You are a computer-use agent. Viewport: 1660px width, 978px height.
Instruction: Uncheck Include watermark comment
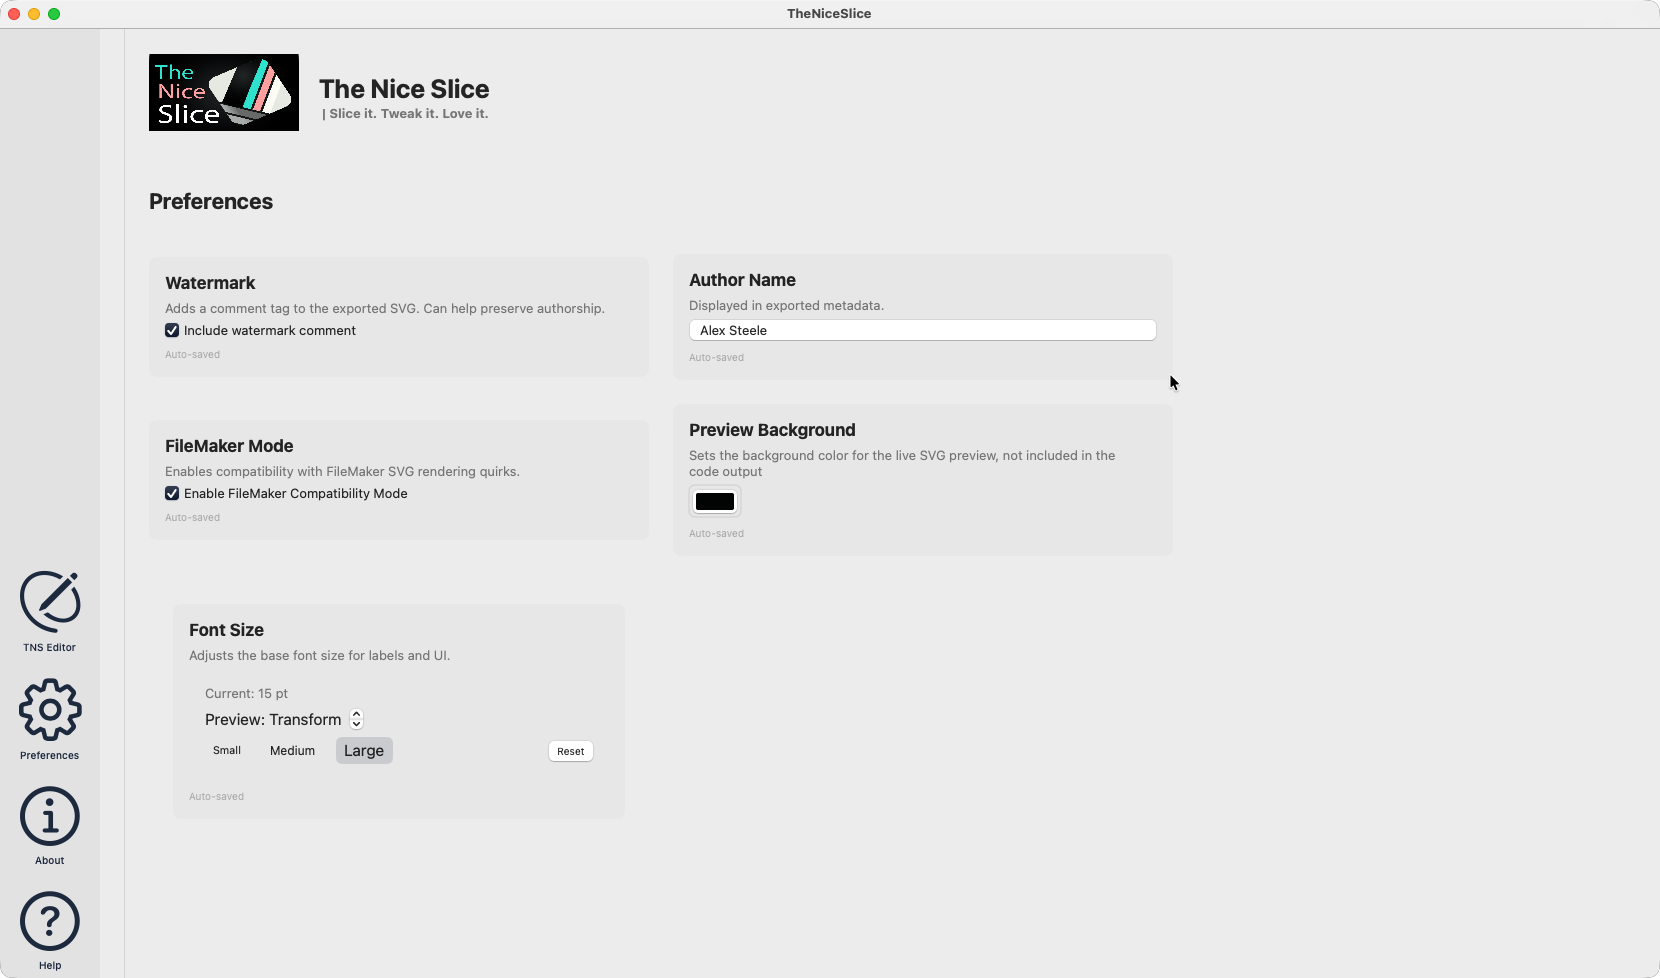tap(172, 331)
